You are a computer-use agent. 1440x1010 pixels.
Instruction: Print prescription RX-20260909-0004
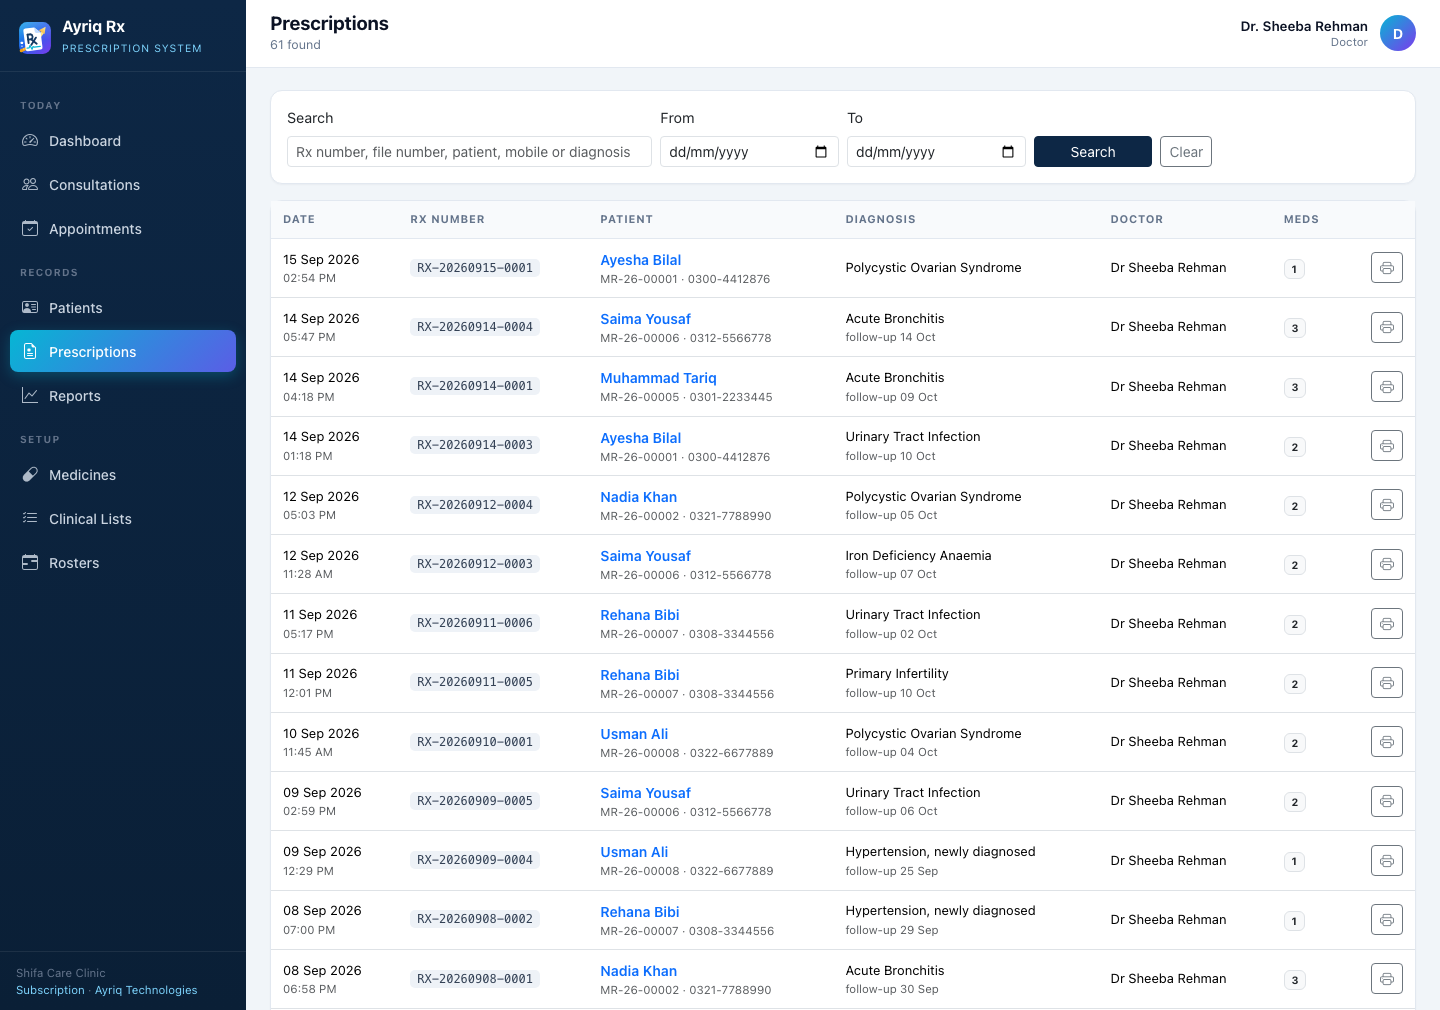pyautogui.click(x=1387, y=861)
